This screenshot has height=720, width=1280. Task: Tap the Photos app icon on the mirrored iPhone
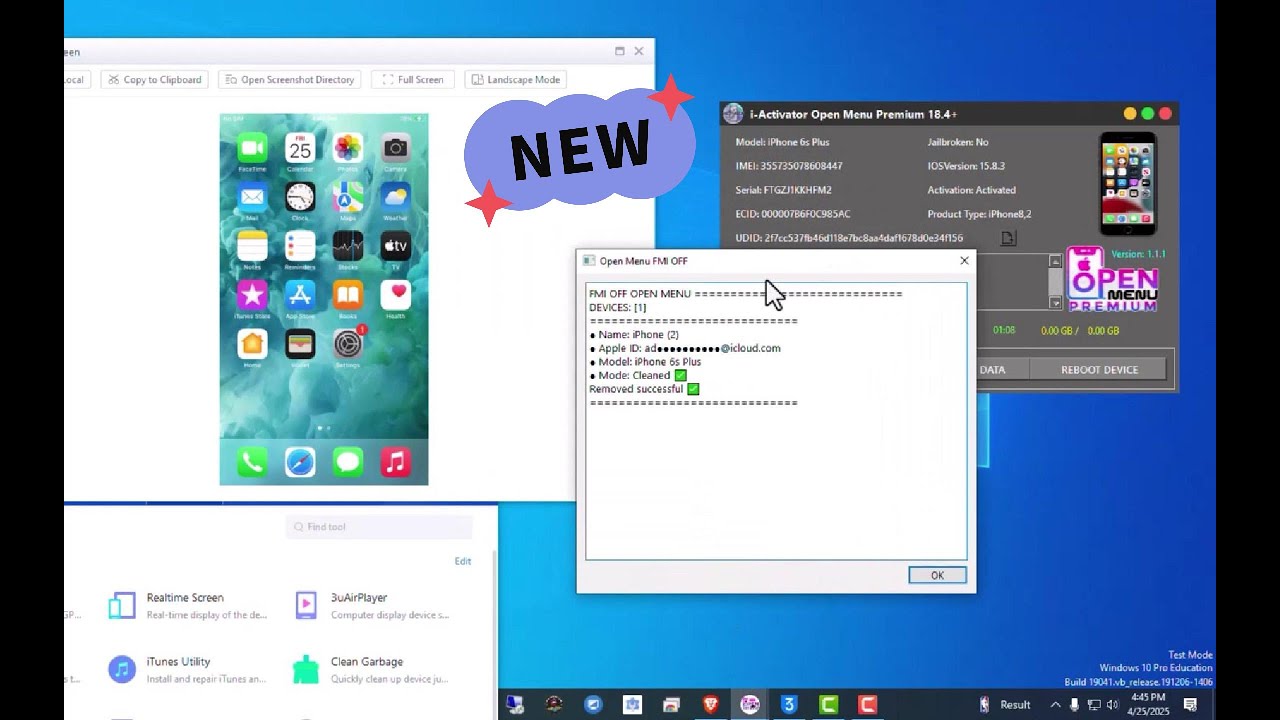[348, 149]
